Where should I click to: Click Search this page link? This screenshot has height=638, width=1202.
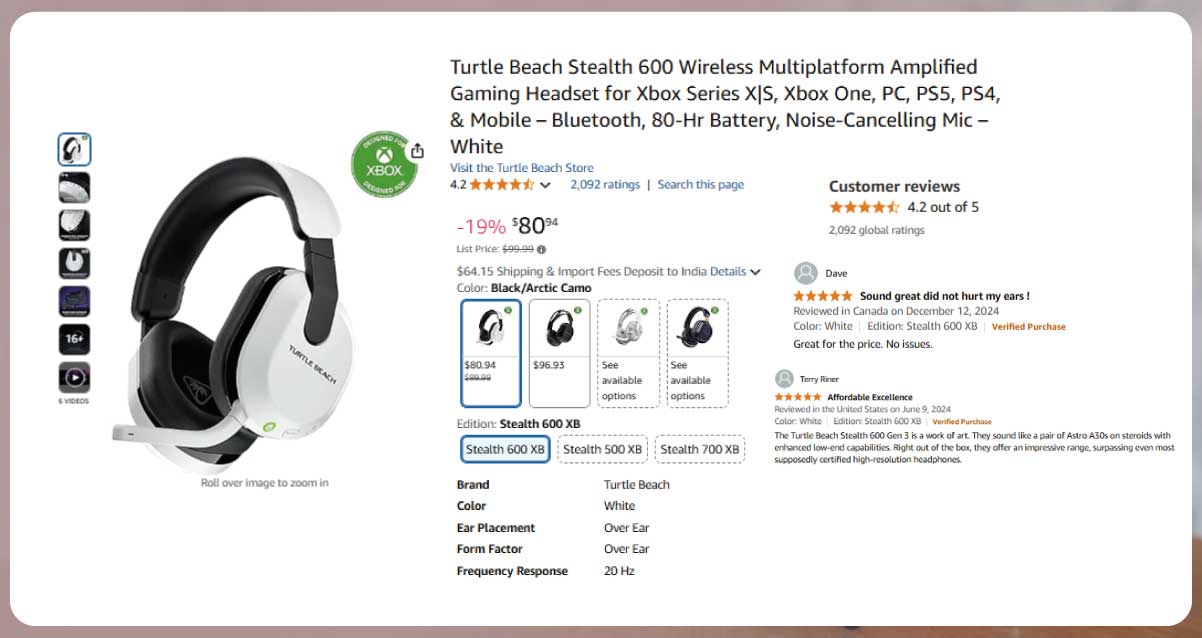click(x=700, y=184)
